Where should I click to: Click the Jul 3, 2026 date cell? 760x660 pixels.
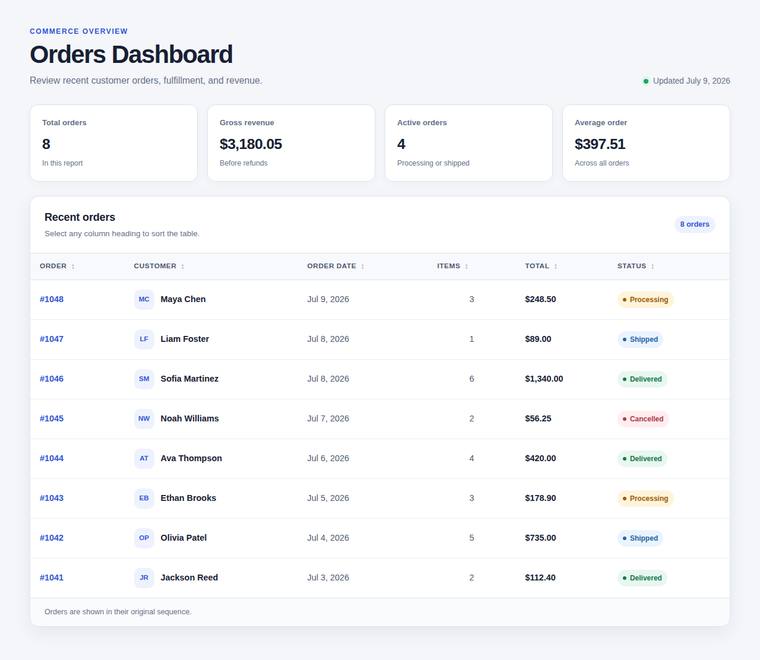[328, 578]
